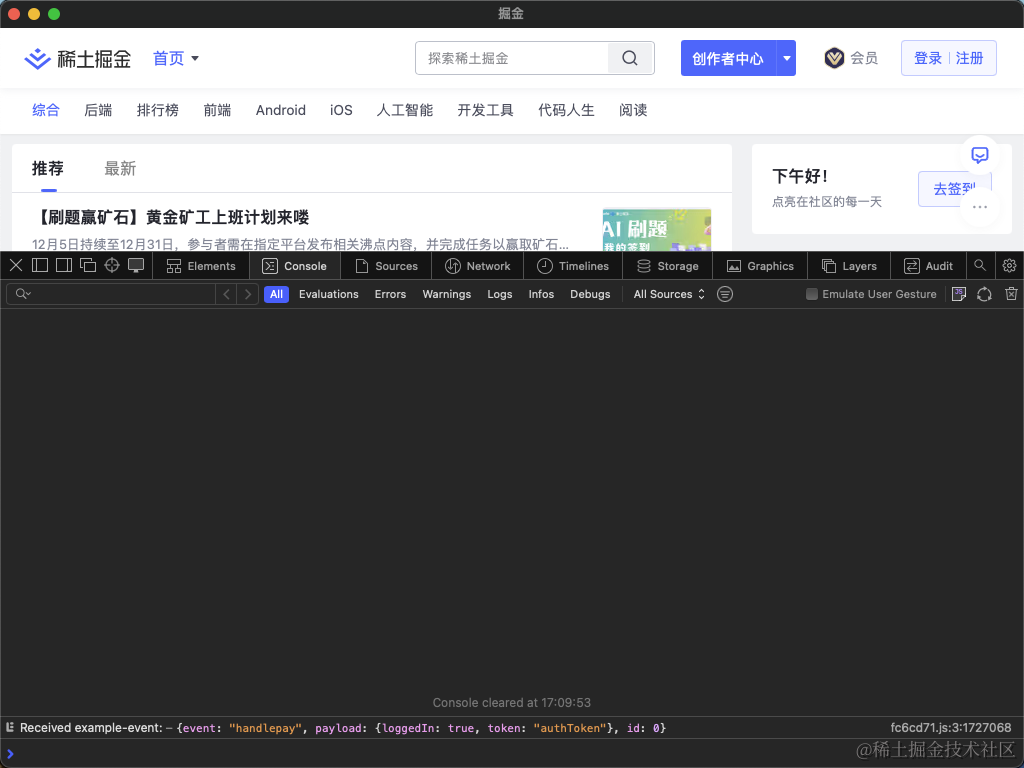The image size is (1024, 768).
Task: Click the console filter search icon
Action: point(23,294)
